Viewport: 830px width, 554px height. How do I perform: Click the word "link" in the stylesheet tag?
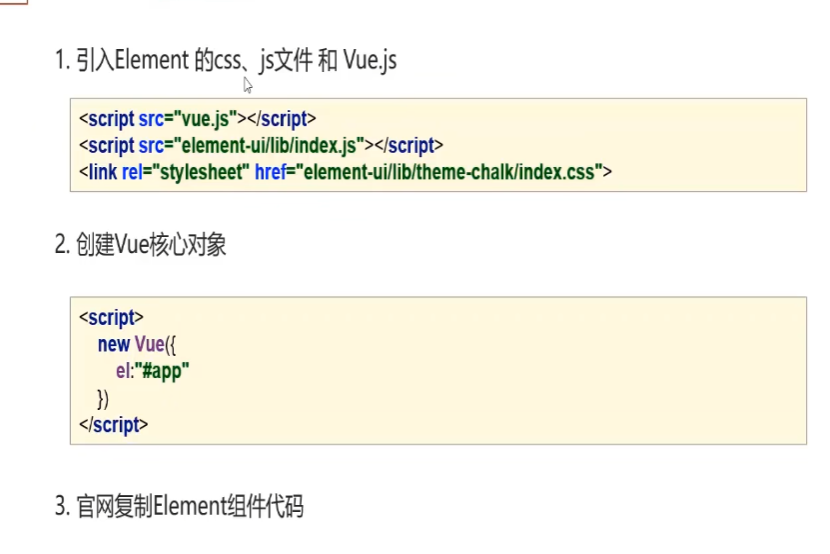click(103, 172)
